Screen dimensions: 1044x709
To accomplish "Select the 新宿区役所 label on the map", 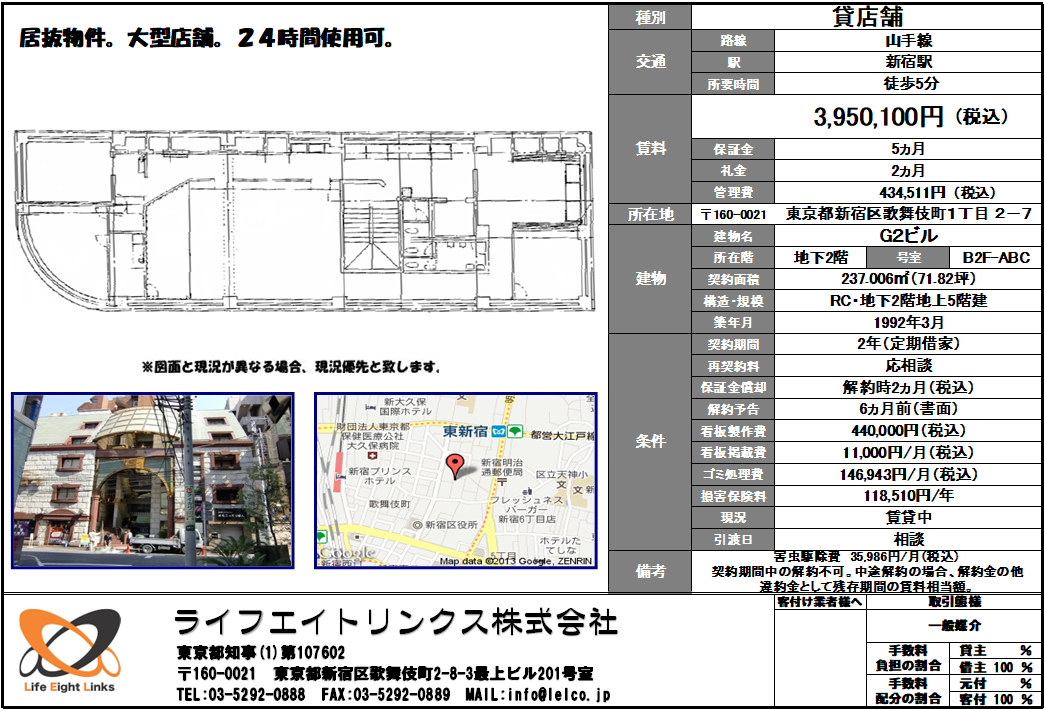I will pos(451,525).
